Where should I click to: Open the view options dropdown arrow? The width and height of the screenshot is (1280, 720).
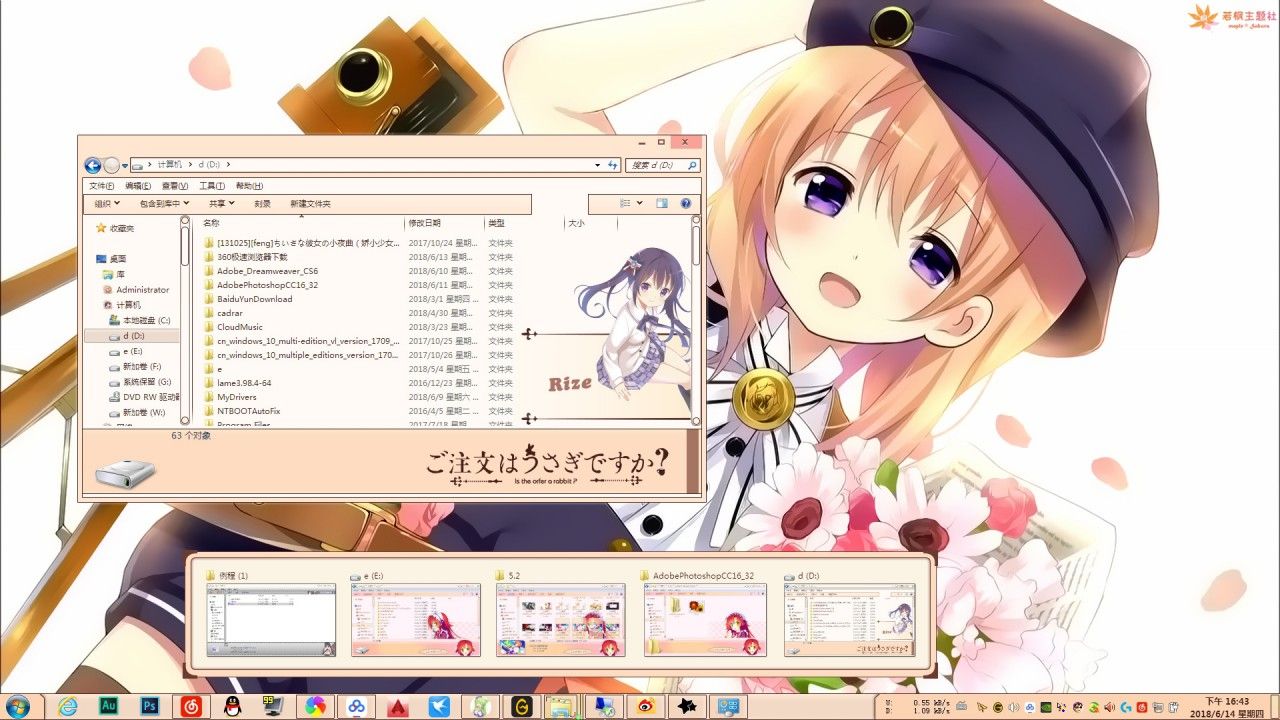(x=640, y=203)
